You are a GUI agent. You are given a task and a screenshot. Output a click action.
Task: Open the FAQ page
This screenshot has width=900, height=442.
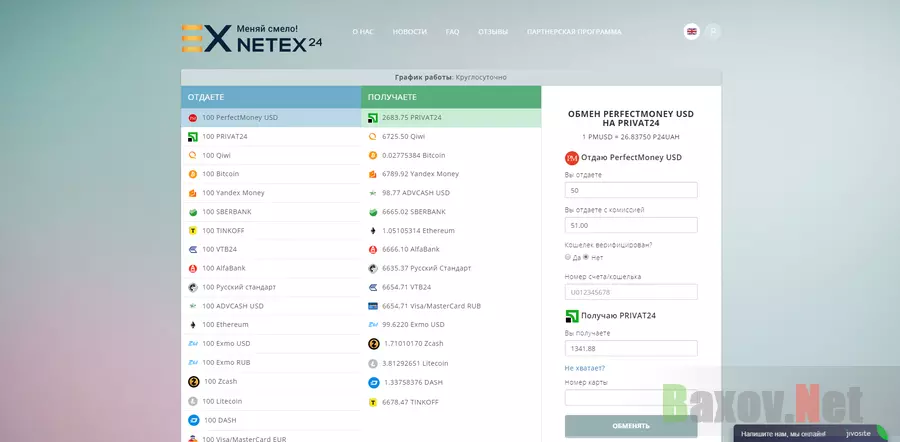452,32
